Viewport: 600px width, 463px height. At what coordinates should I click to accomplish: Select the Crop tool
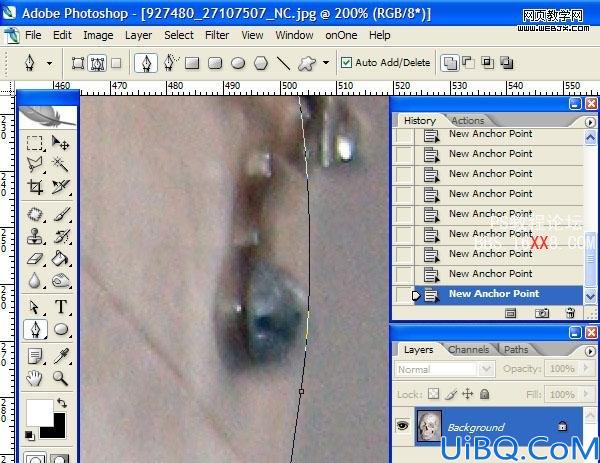click(x=35, y=187)
